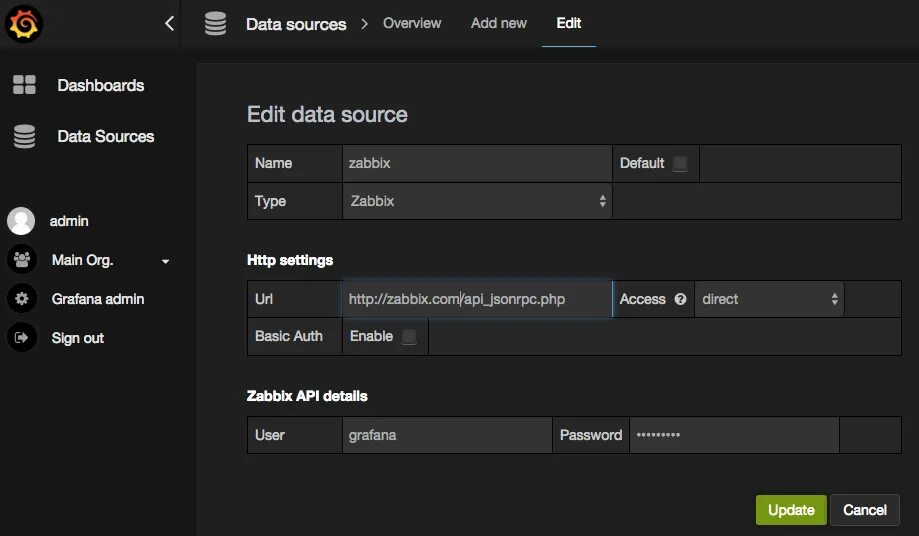Screen dimensions: 919x536
Task: Click the Grafana admin gear icon
Action: click(21, 299)
